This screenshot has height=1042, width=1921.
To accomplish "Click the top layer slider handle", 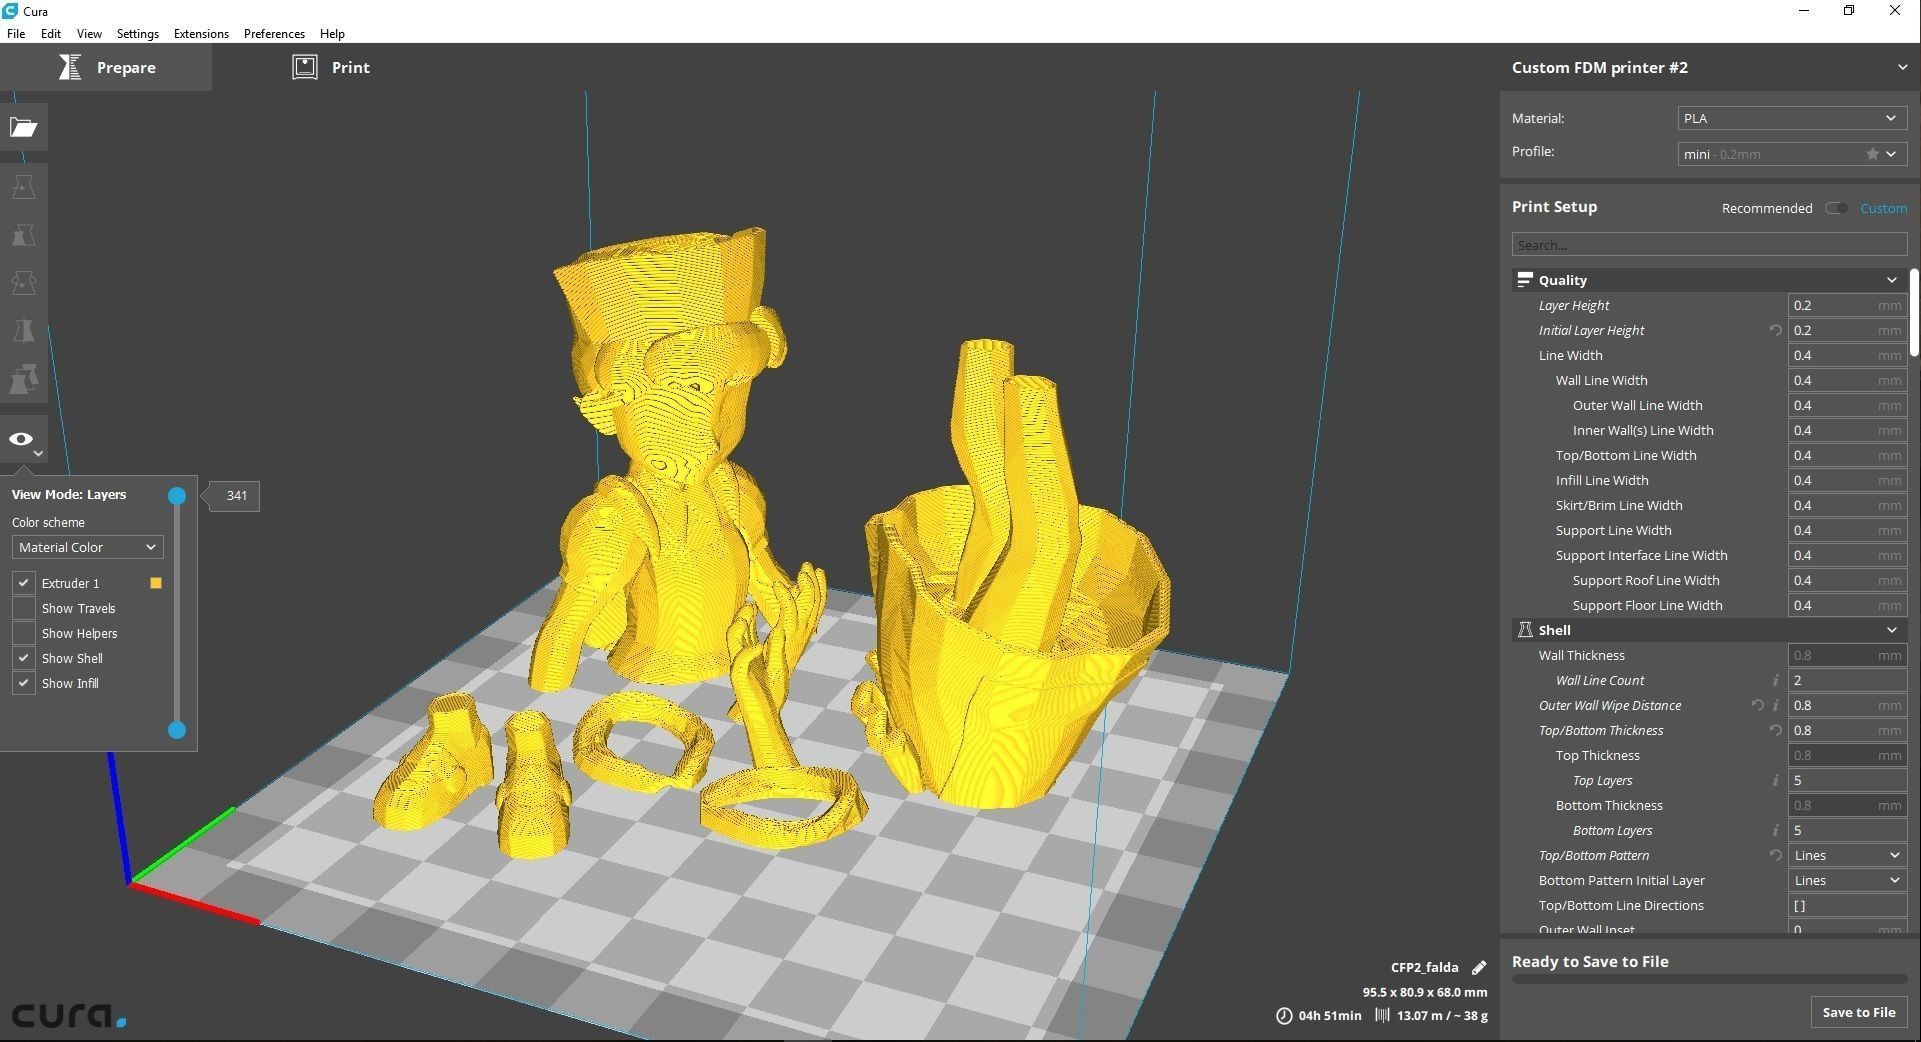I will [x=177, y=495].
